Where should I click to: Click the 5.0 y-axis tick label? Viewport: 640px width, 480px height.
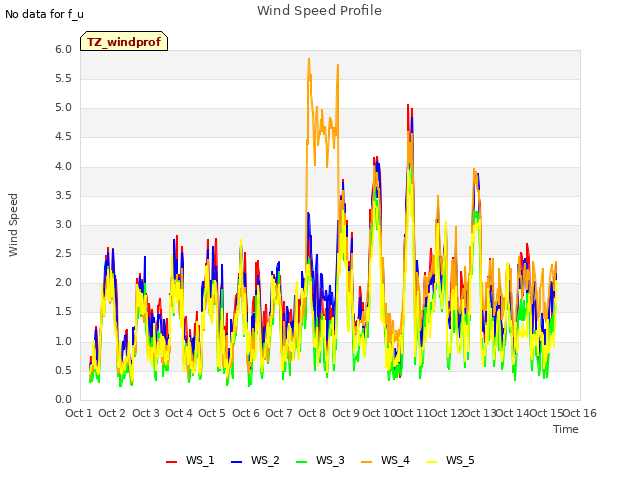pyautogui.click(x=63, y=108)
